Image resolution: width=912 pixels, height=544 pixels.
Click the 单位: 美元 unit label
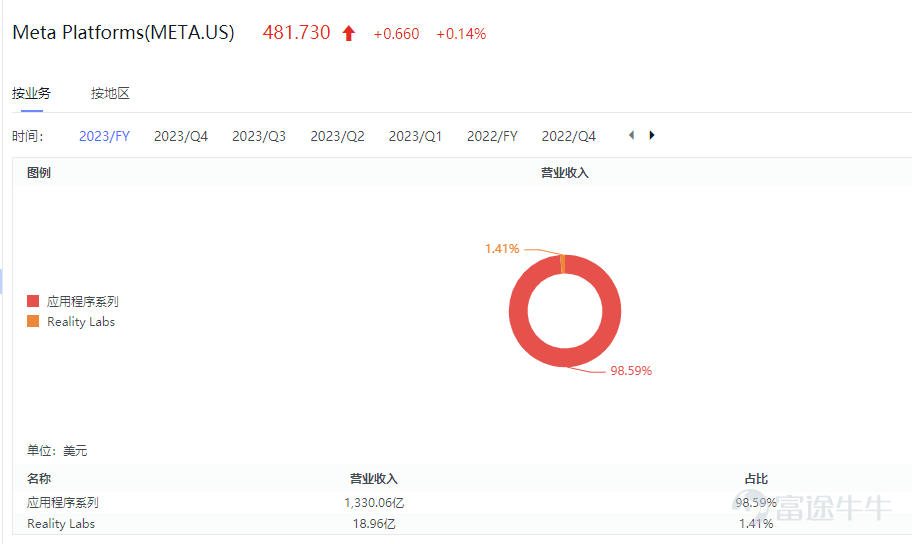click(x=57, y=450)
